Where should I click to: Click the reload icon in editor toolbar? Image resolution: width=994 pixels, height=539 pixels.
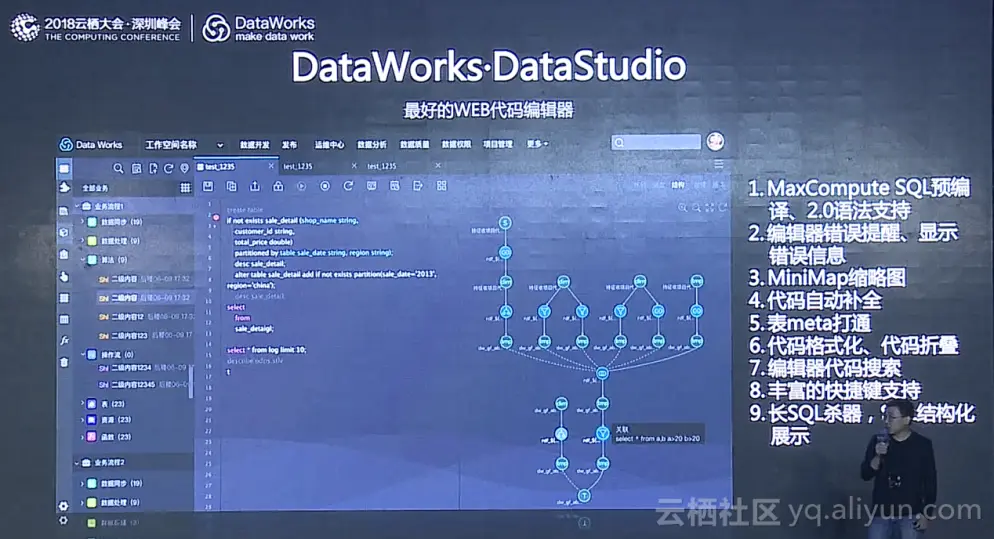click(x=348, y=186)
